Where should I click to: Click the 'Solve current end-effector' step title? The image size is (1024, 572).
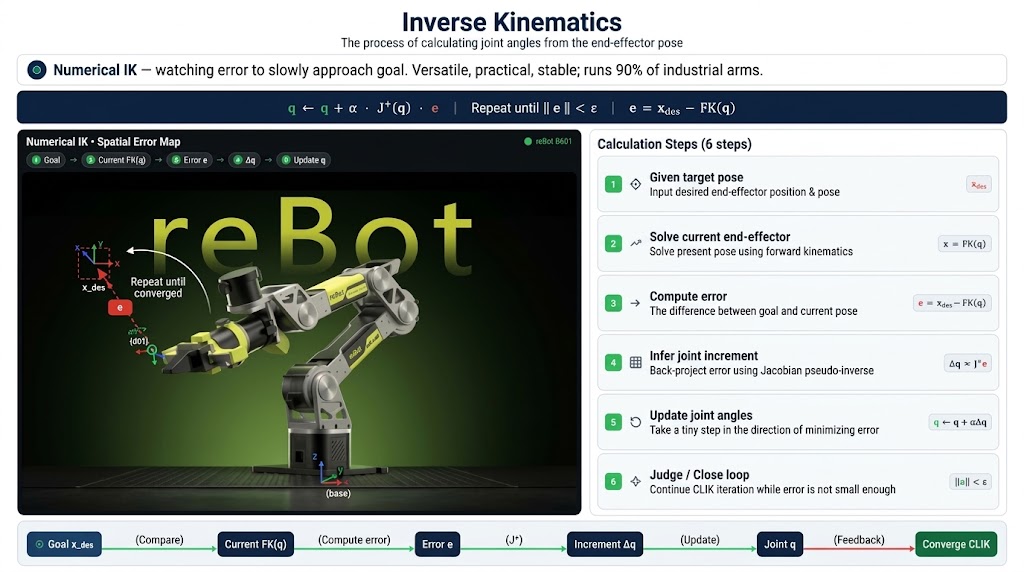click(720, 236)
